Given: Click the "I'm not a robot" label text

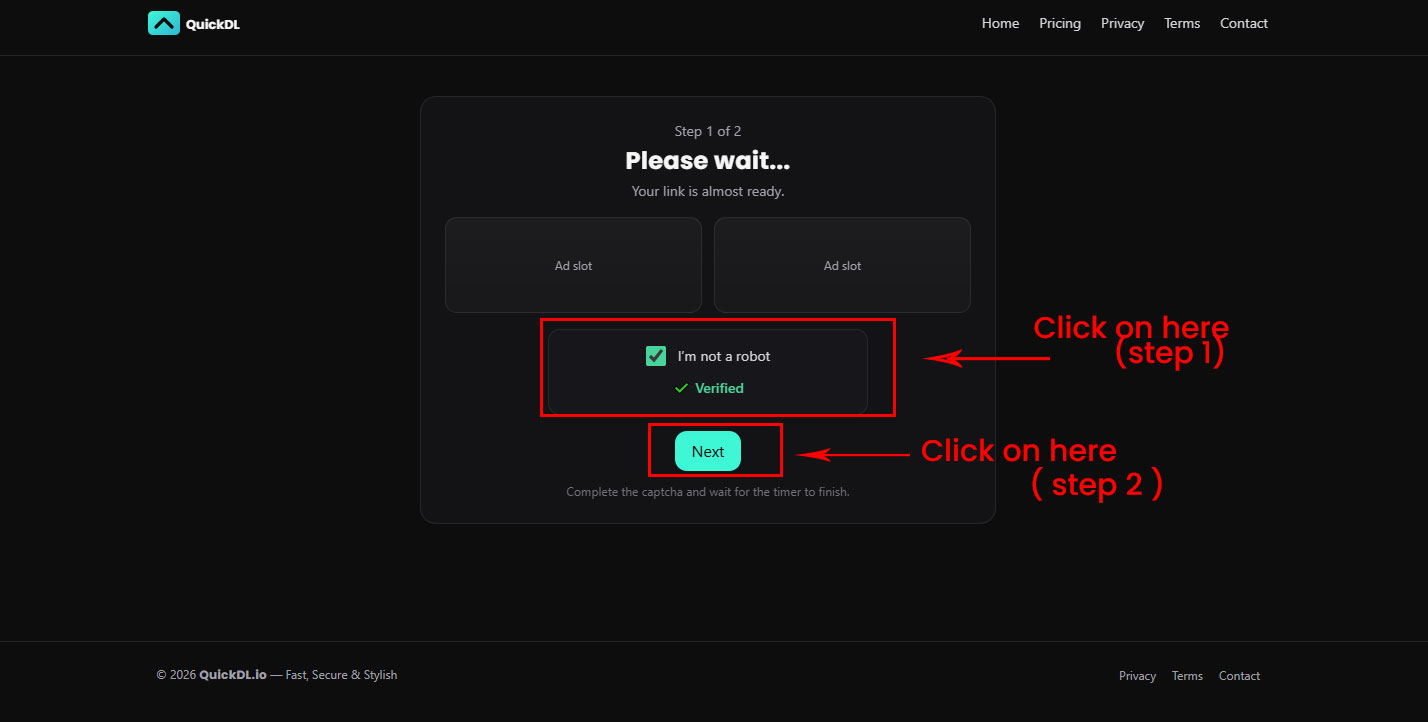Looking at the screenshot, I should tap(724, 356).
